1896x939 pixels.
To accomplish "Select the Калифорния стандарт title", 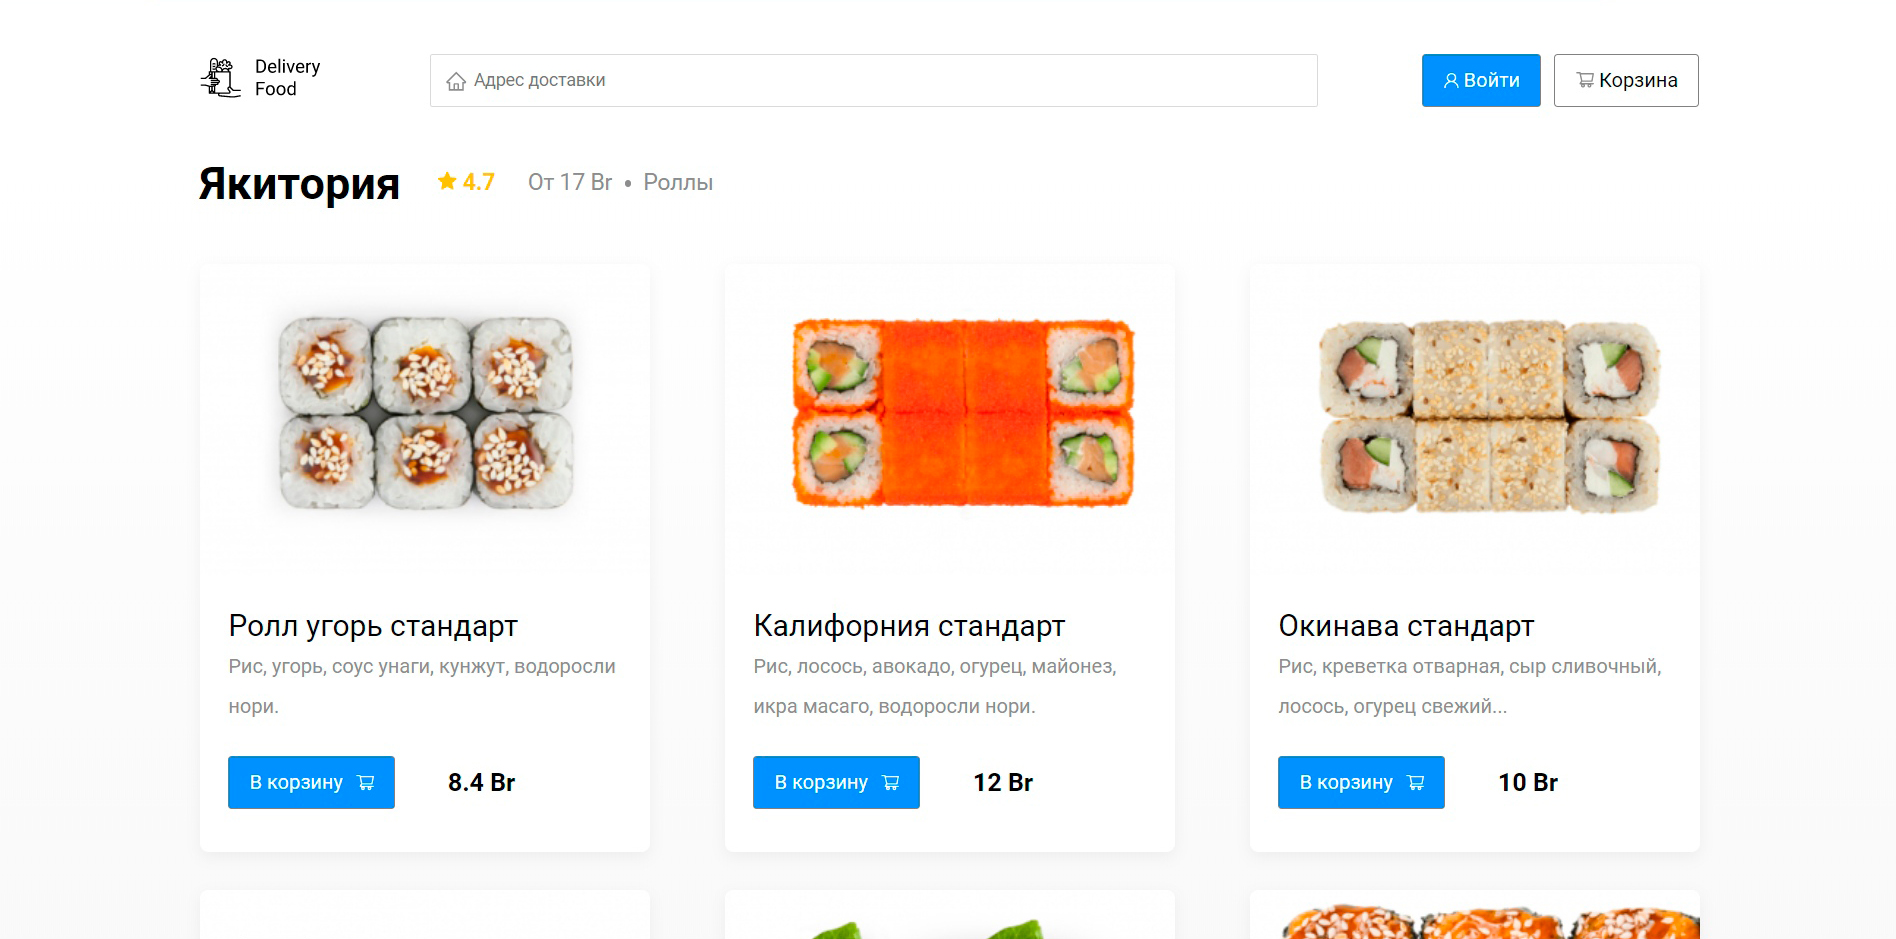I will (909, 626).
